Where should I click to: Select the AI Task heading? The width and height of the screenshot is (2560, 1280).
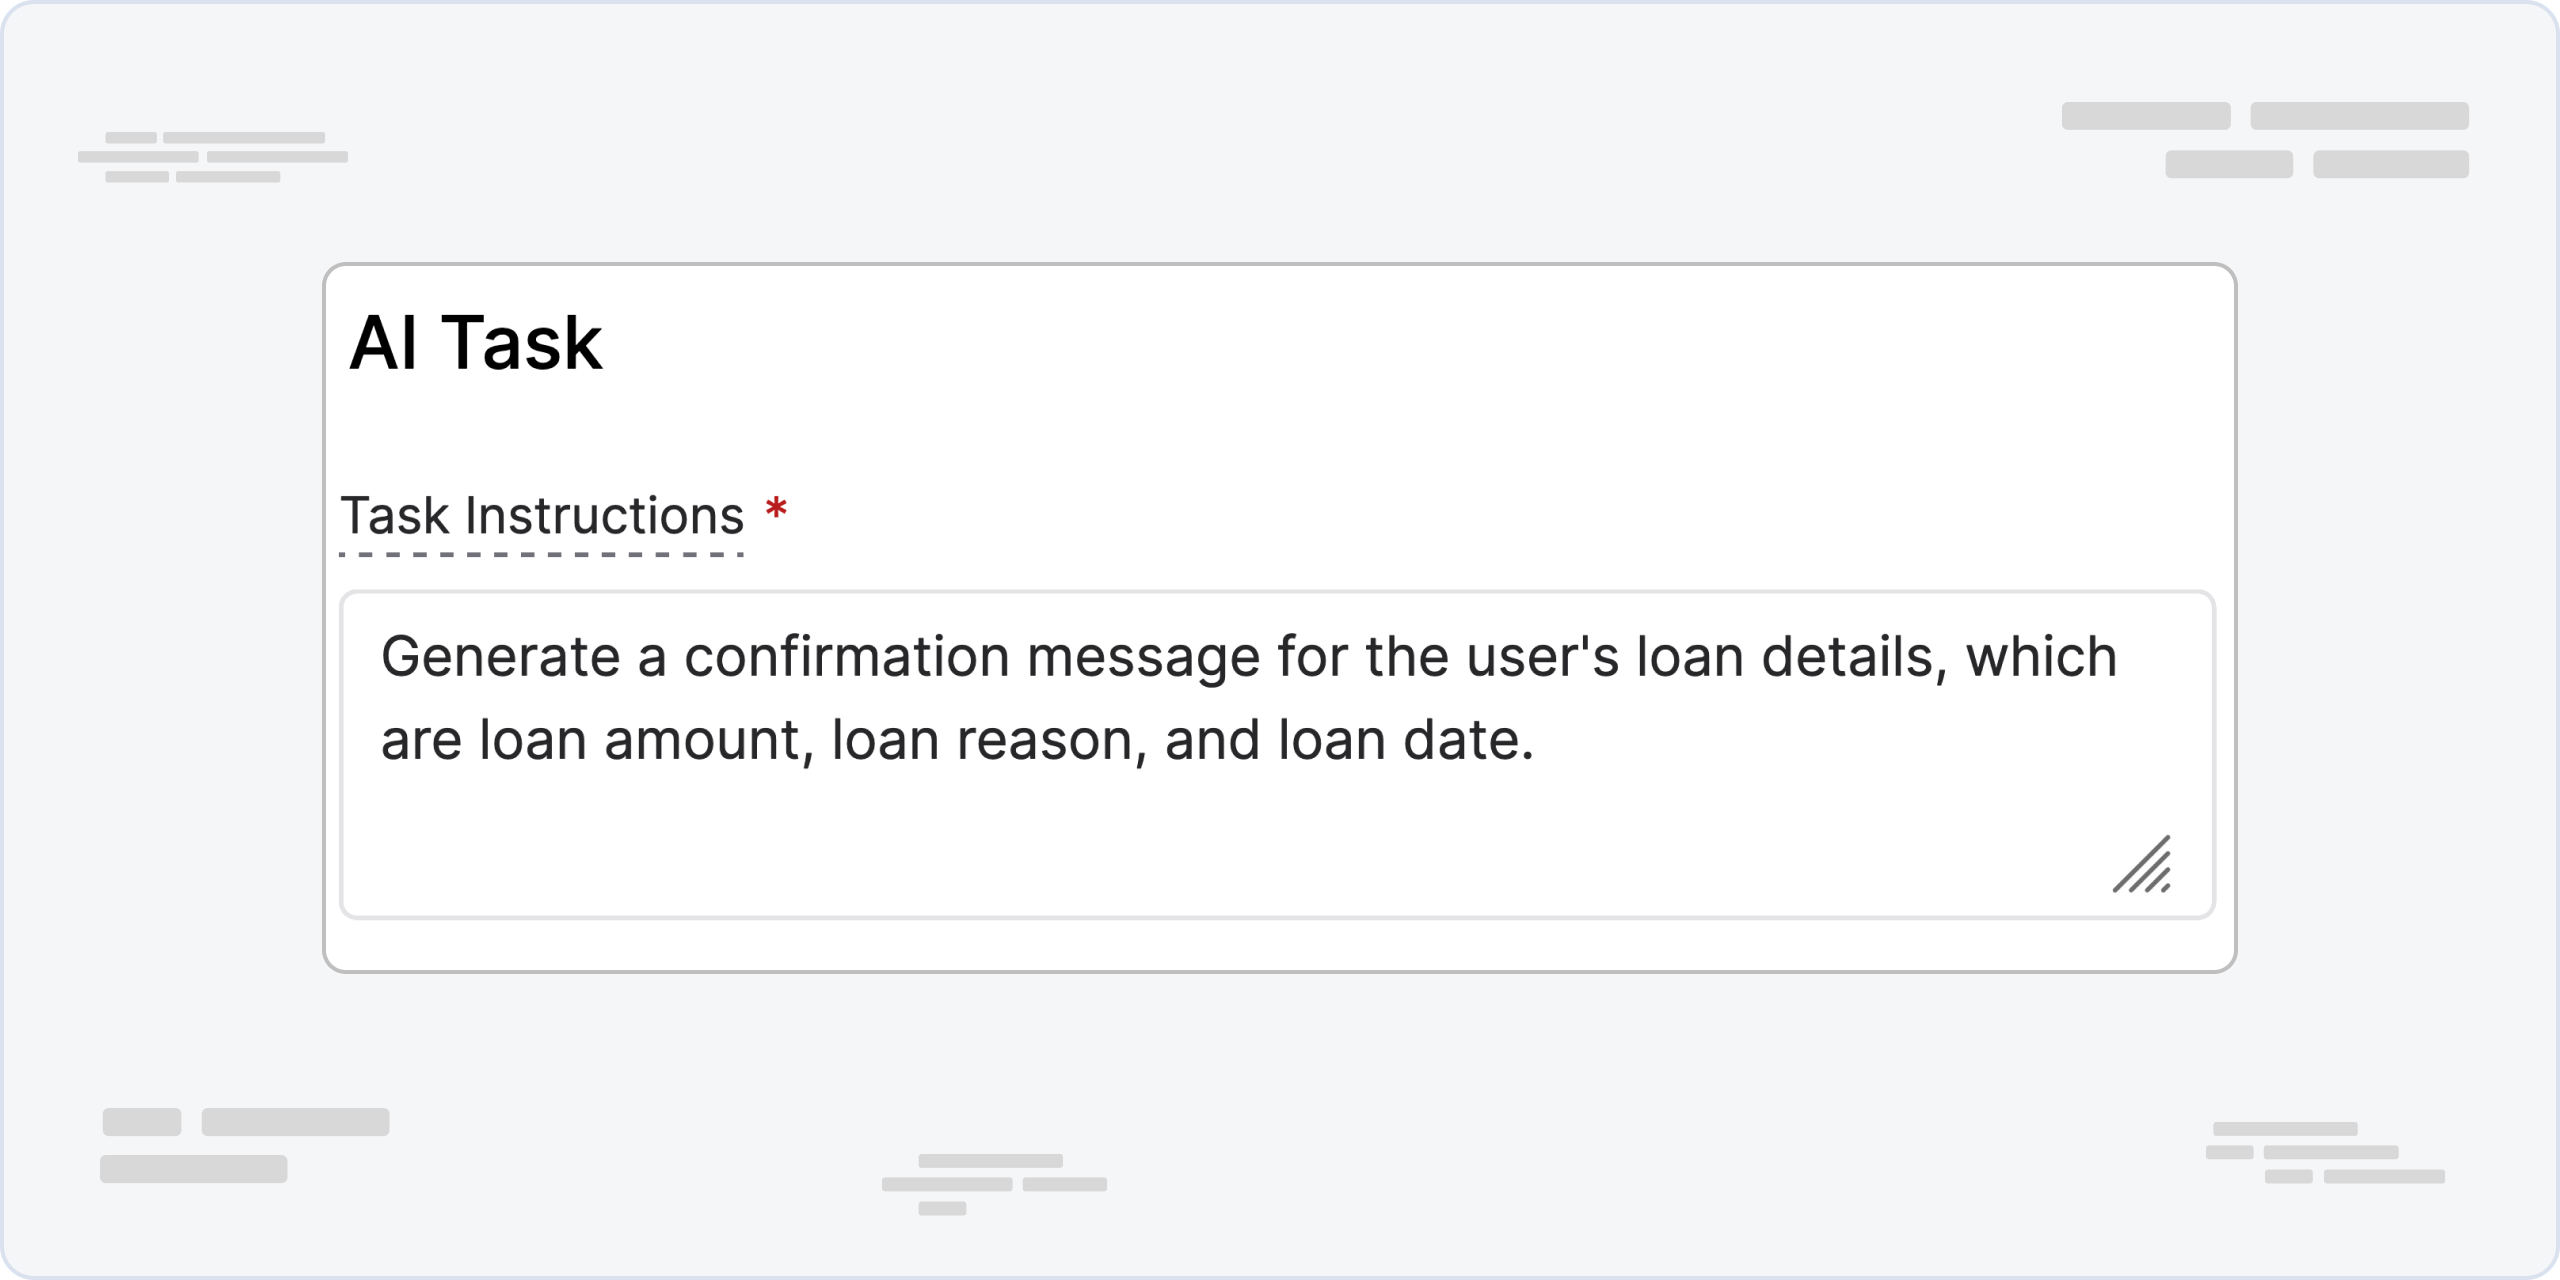[476, 343]
